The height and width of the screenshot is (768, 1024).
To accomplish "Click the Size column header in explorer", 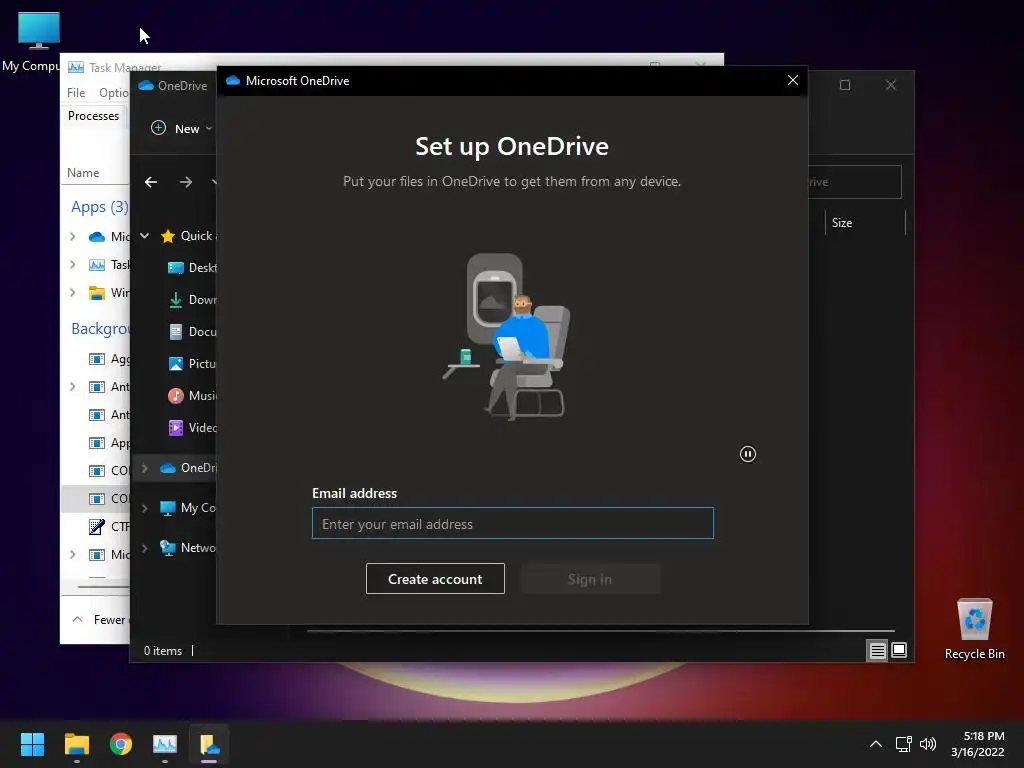I will point(865,223).
